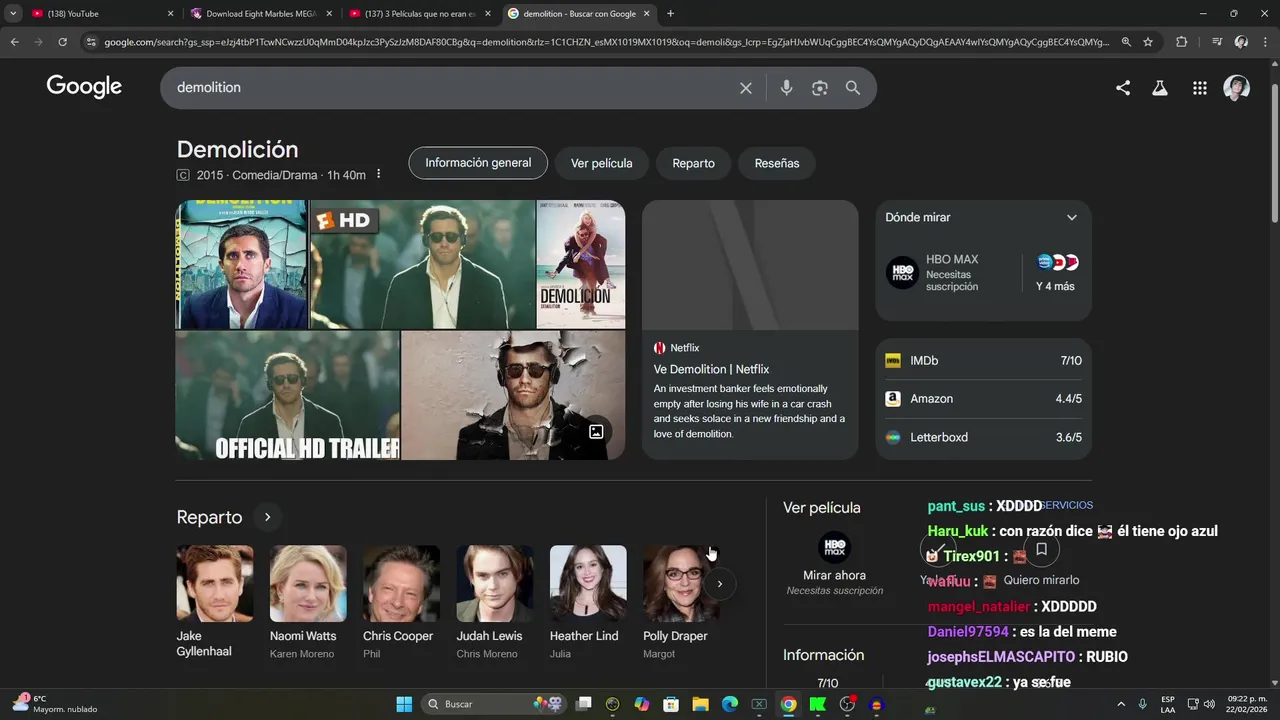The width and height of the screenshot is (1280, 720).
Task: Click Mirar ahora on HBO Max
Action: (x=834, y=575)
